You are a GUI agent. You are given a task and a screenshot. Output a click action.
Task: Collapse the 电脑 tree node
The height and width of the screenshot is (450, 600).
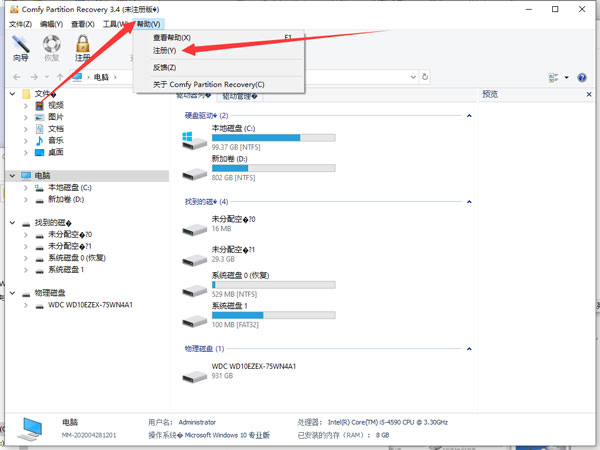click(x=13, y=176)
